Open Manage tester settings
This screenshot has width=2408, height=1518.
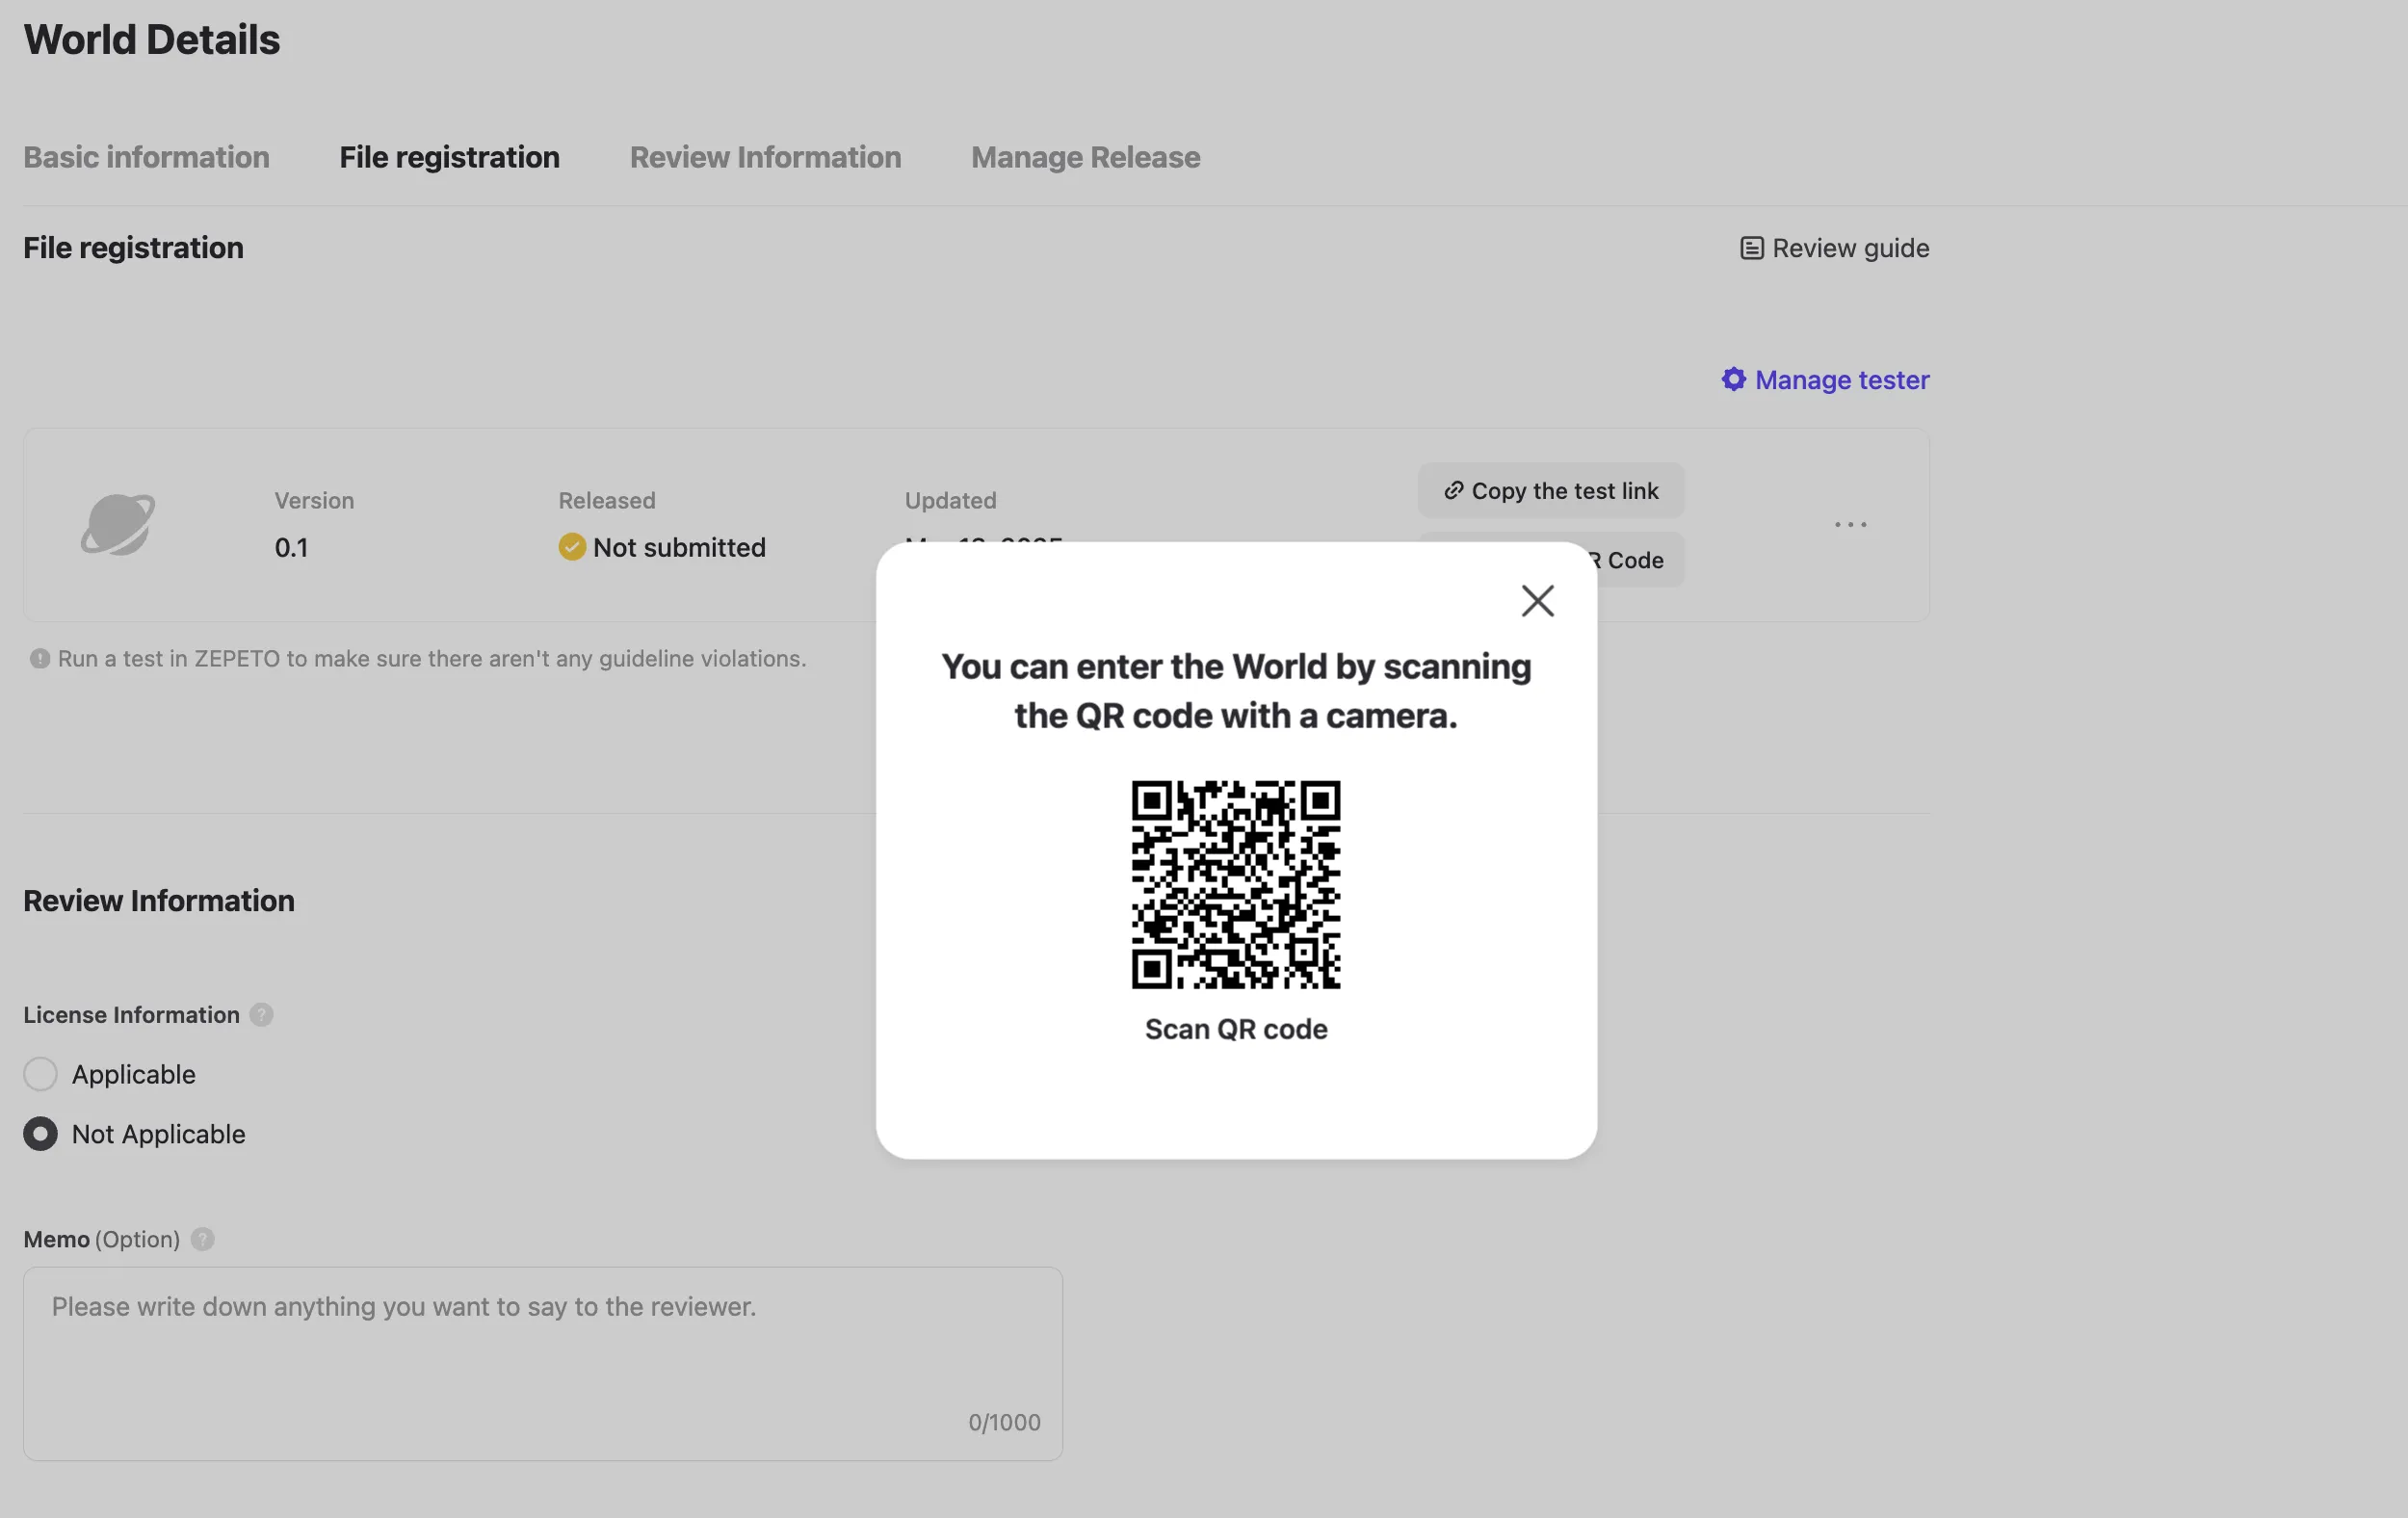point(1825,380)
